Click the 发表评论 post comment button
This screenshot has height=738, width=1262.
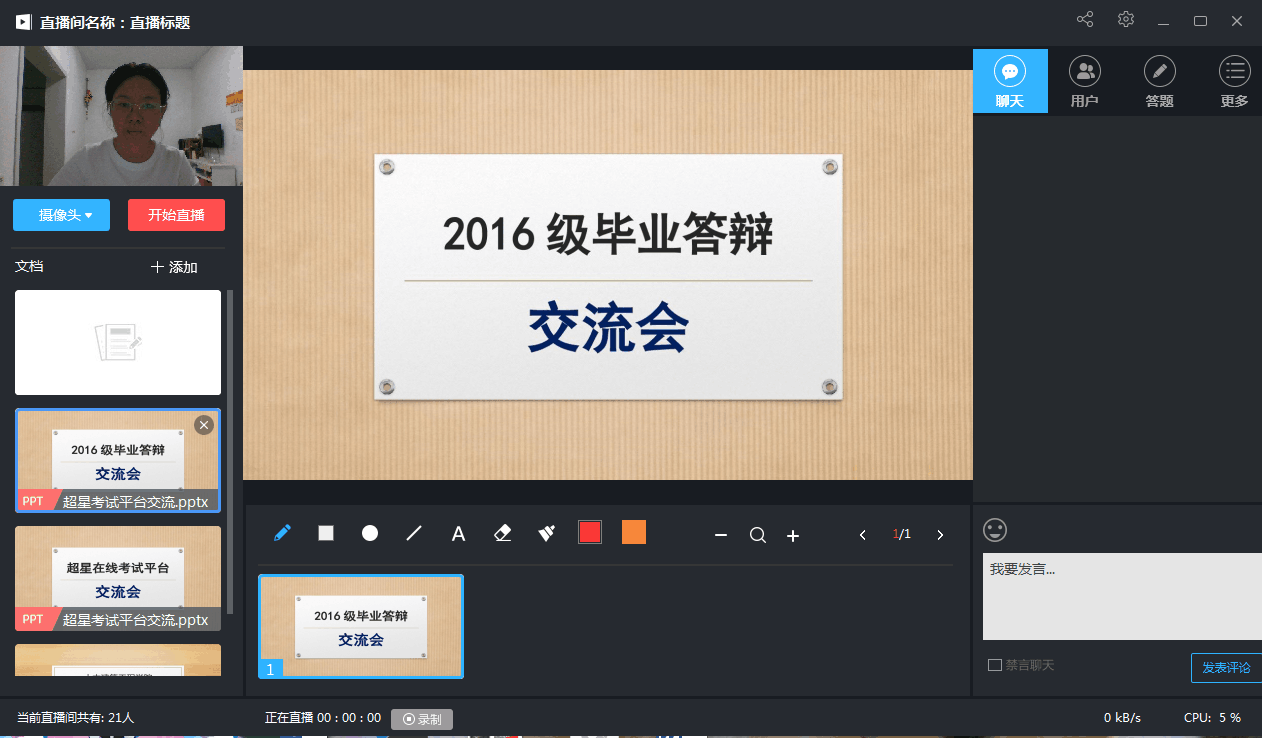(1228, 667)
